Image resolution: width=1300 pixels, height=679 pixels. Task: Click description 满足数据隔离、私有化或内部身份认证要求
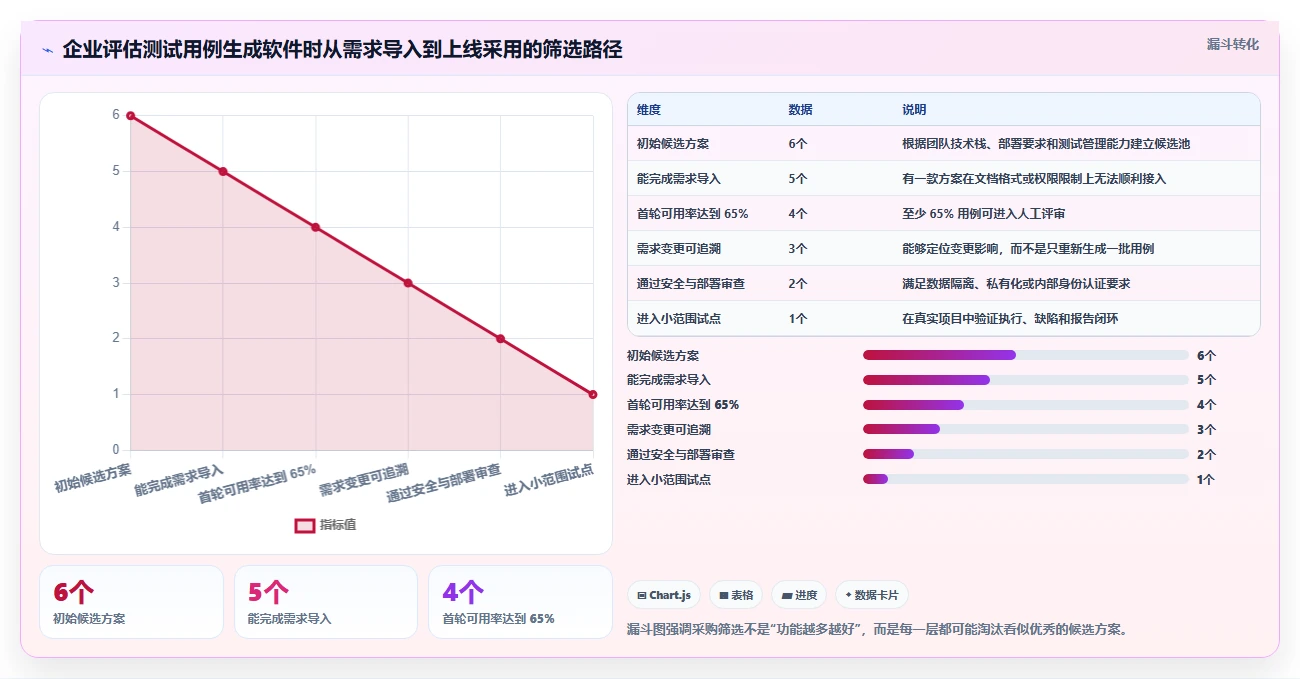pos(1016,284)
